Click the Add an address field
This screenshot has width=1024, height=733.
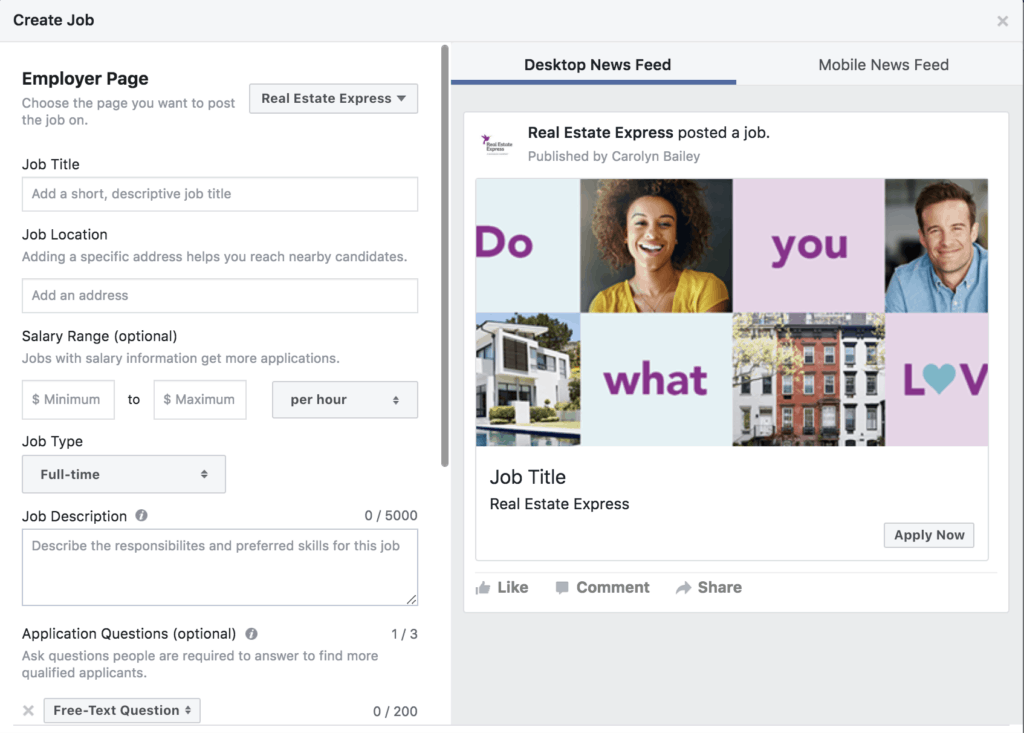pyautogui.click(x=219, y=295)
